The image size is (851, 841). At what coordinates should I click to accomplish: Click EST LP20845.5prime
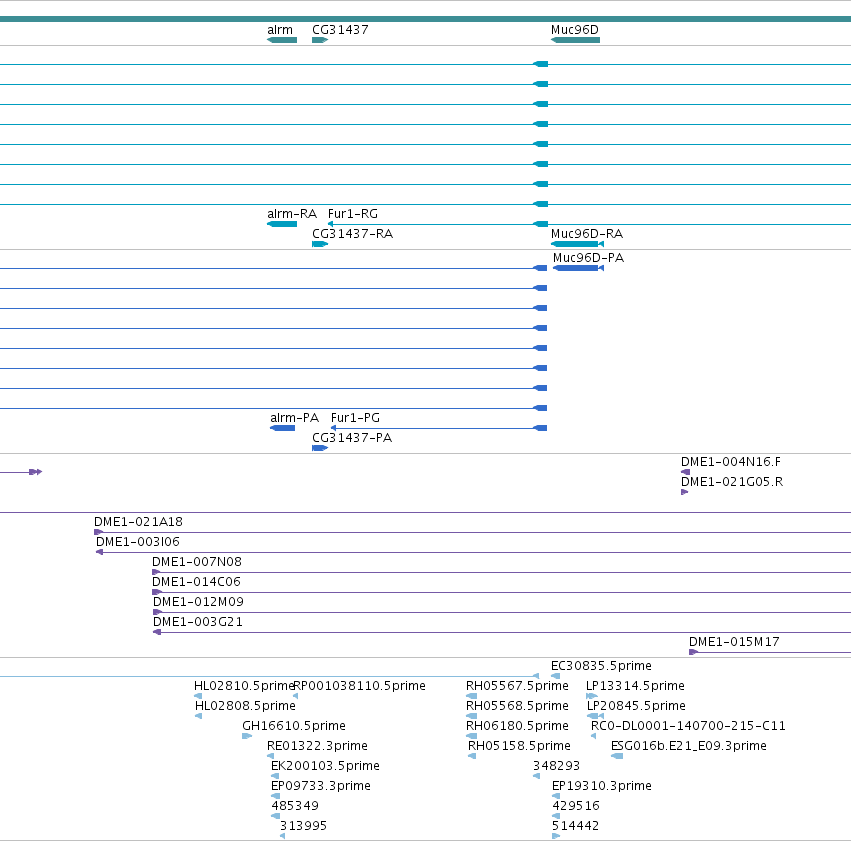[595, 716]
